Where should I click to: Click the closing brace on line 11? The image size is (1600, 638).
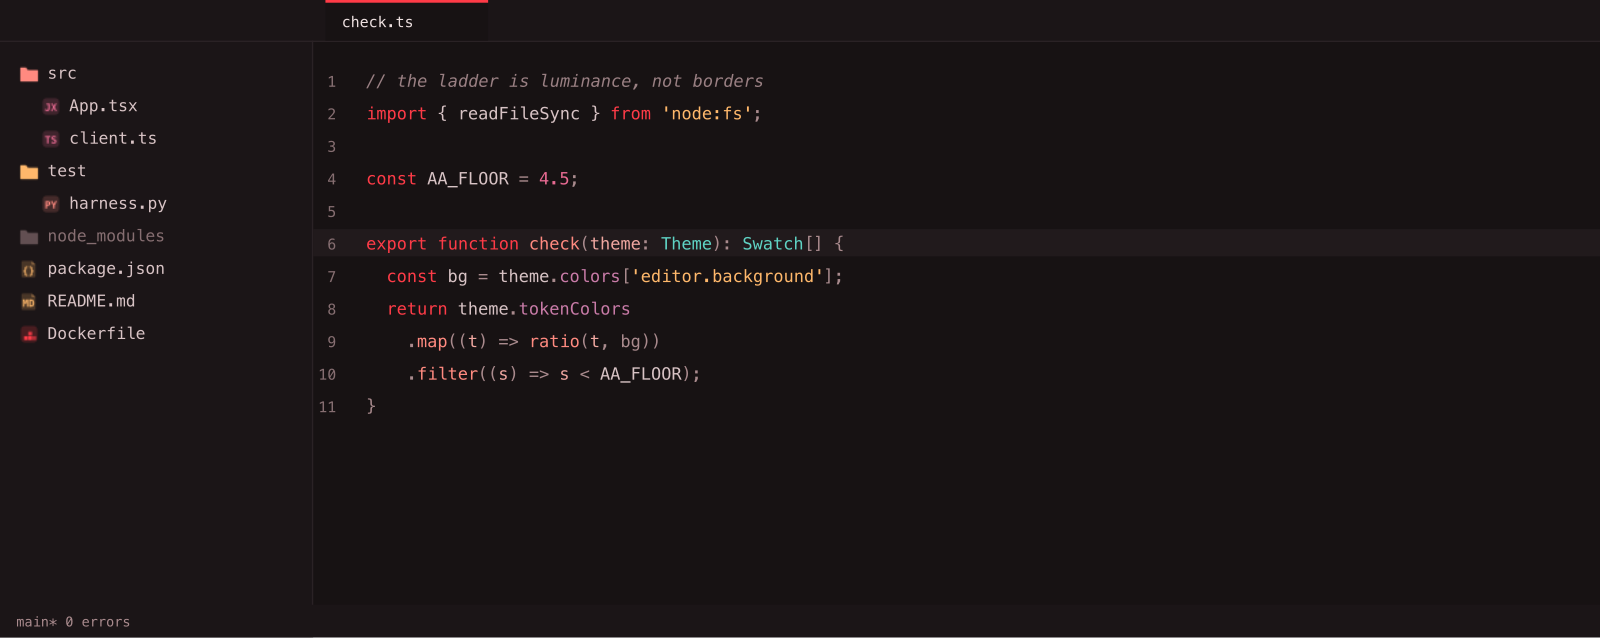[x=371, y=406]
